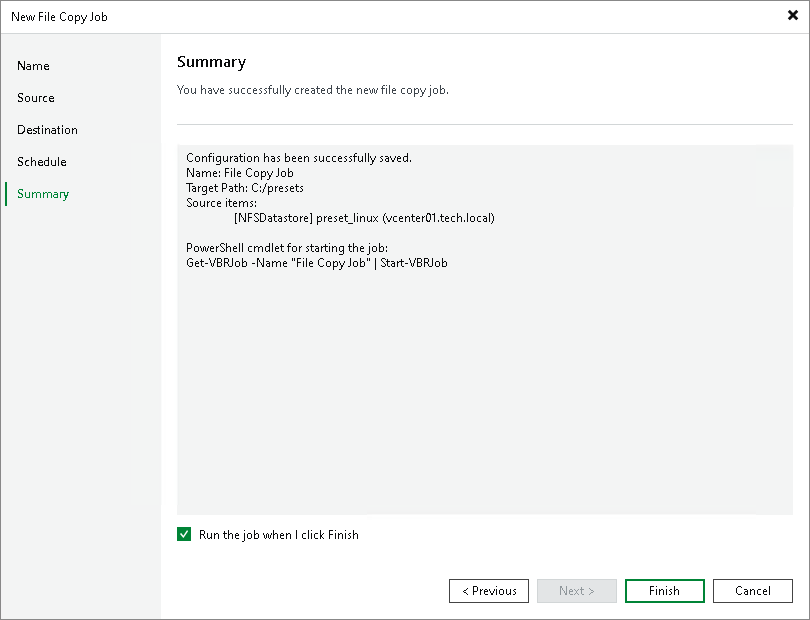This screenshot has height=620, width=810.
Task: Cancel the file copy job wizard
Action: tap(753, 591)
